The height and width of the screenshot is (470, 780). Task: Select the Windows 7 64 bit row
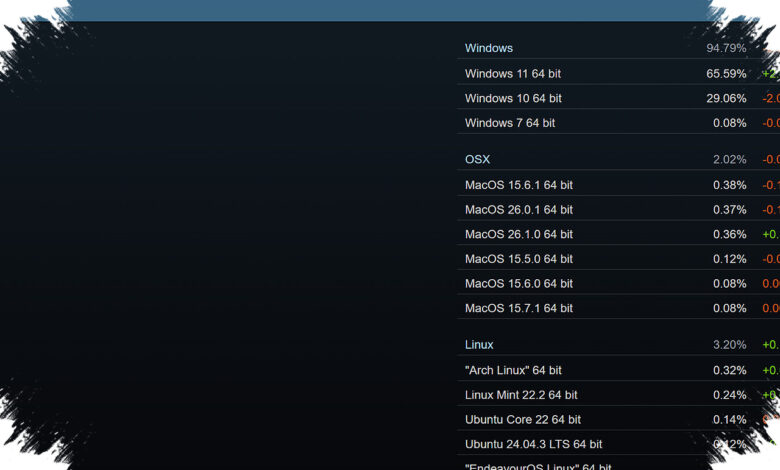(618, 123)
